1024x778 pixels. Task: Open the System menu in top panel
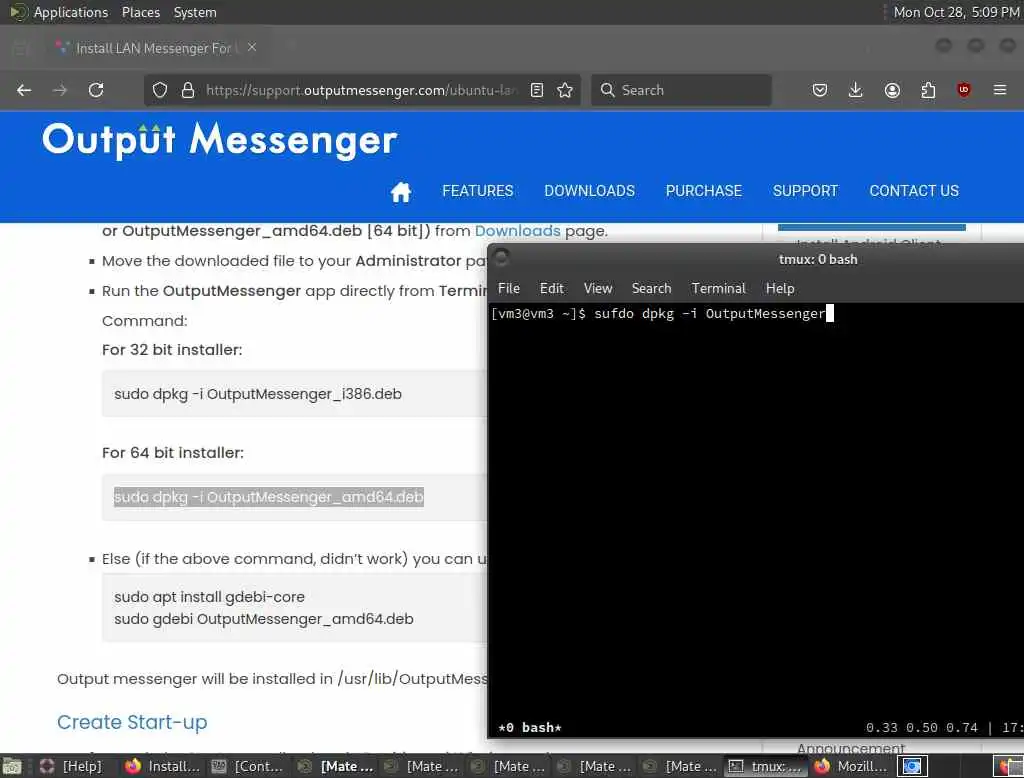click(x=195, y=12)
